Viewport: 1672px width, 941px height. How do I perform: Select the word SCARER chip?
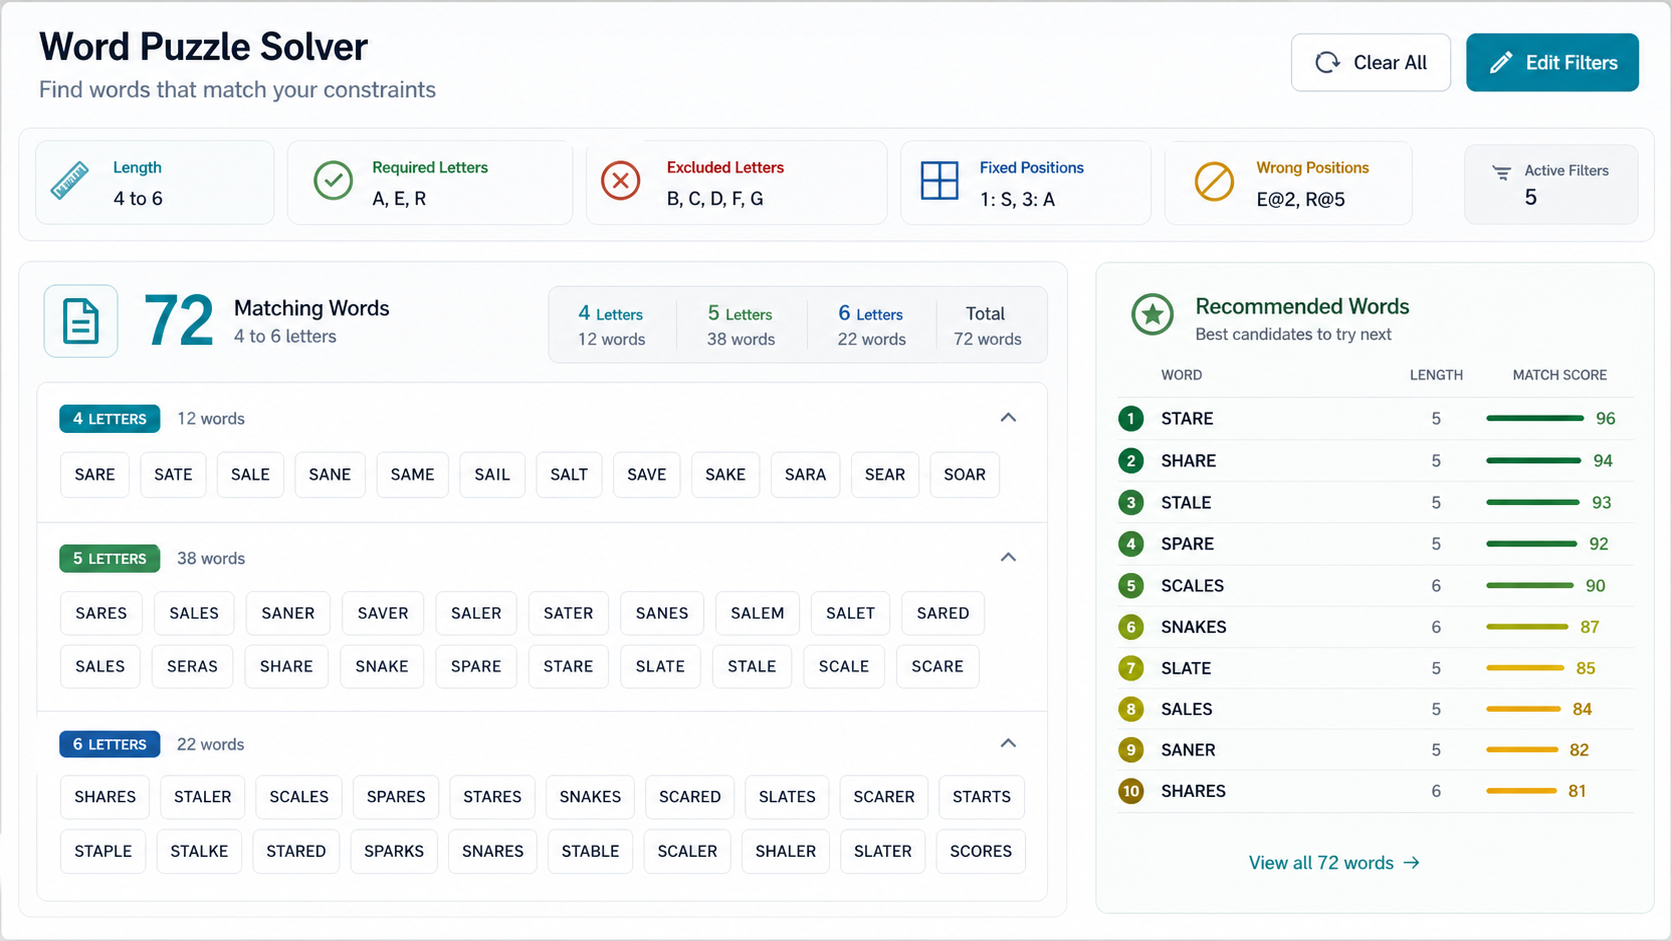coord(884,797)
